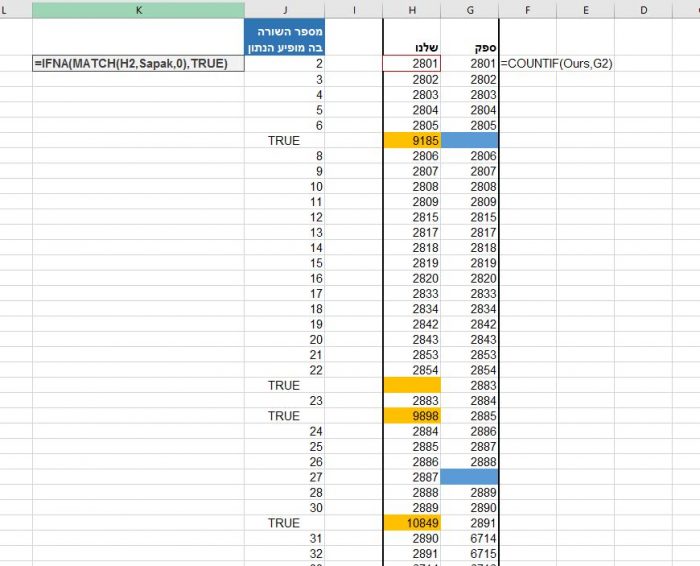700x566 pixels.
Task: Select 2833 in column G
Action: point(470,294)
